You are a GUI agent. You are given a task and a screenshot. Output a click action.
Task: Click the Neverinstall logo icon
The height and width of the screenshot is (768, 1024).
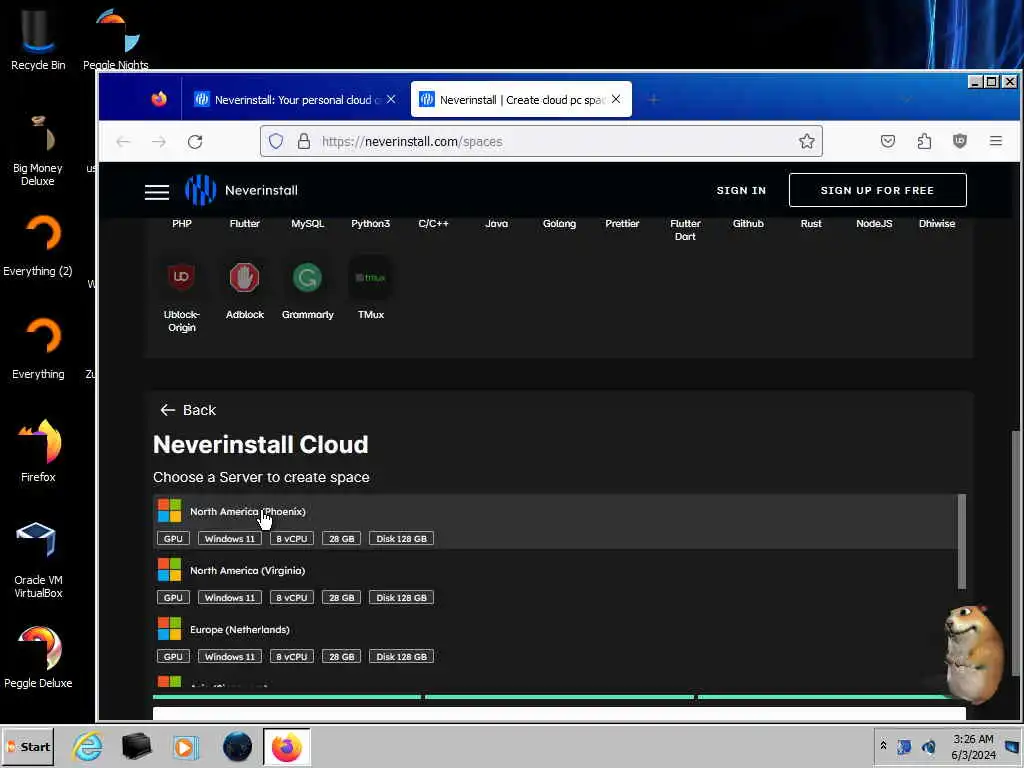pyautogui.click(x=200, y=190)
